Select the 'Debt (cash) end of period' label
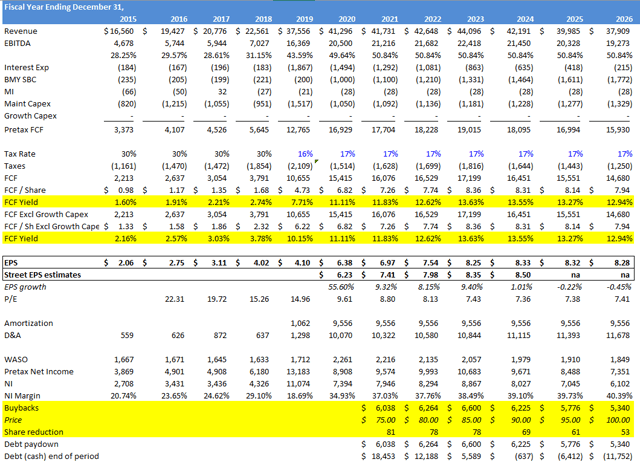The width and height of the screenshot is (640, 462). (x=61, y=454)
